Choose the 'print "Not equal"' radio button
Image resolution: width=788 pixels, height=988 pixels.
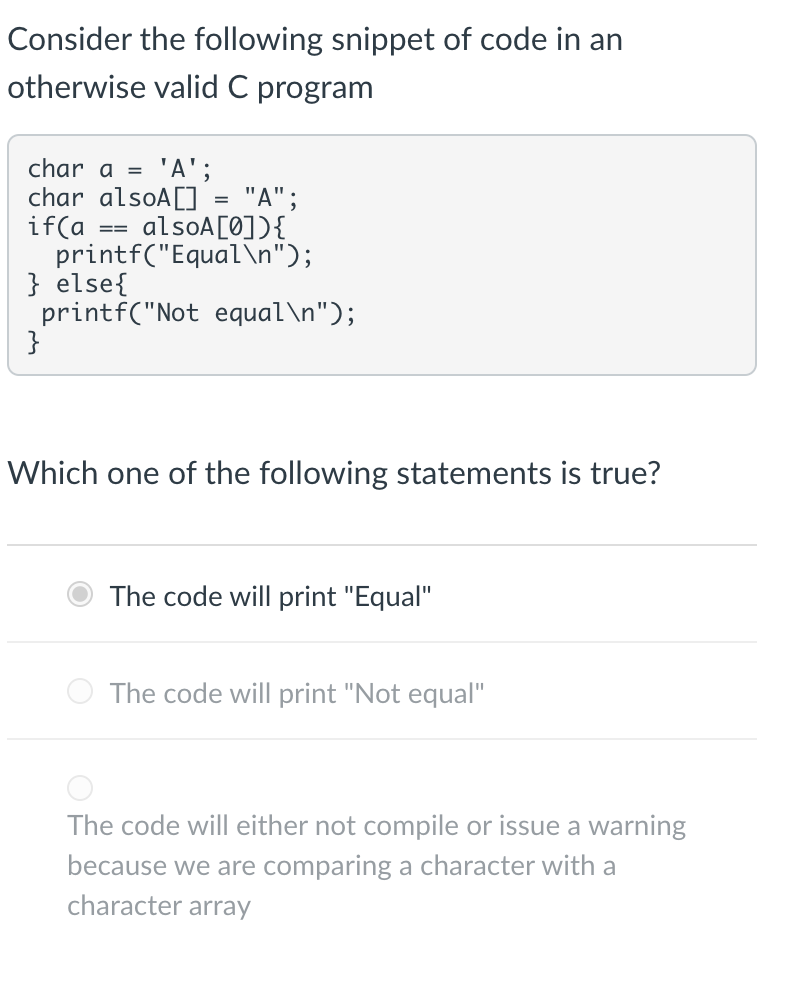(80, 691)
